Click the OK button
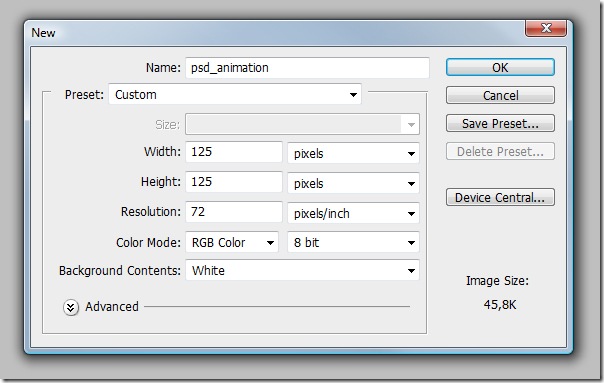This screenshot has width=604, height=383. 500,67
